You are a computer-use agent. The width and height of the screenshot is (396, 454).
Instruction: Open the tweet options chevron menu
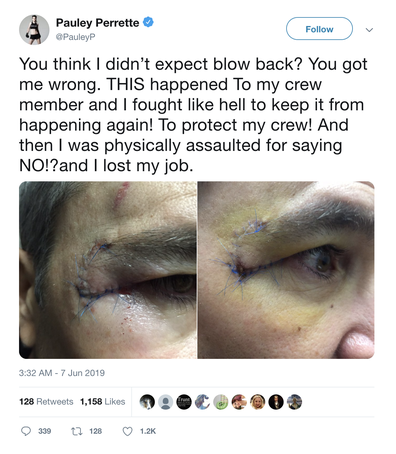click(369, 30)
